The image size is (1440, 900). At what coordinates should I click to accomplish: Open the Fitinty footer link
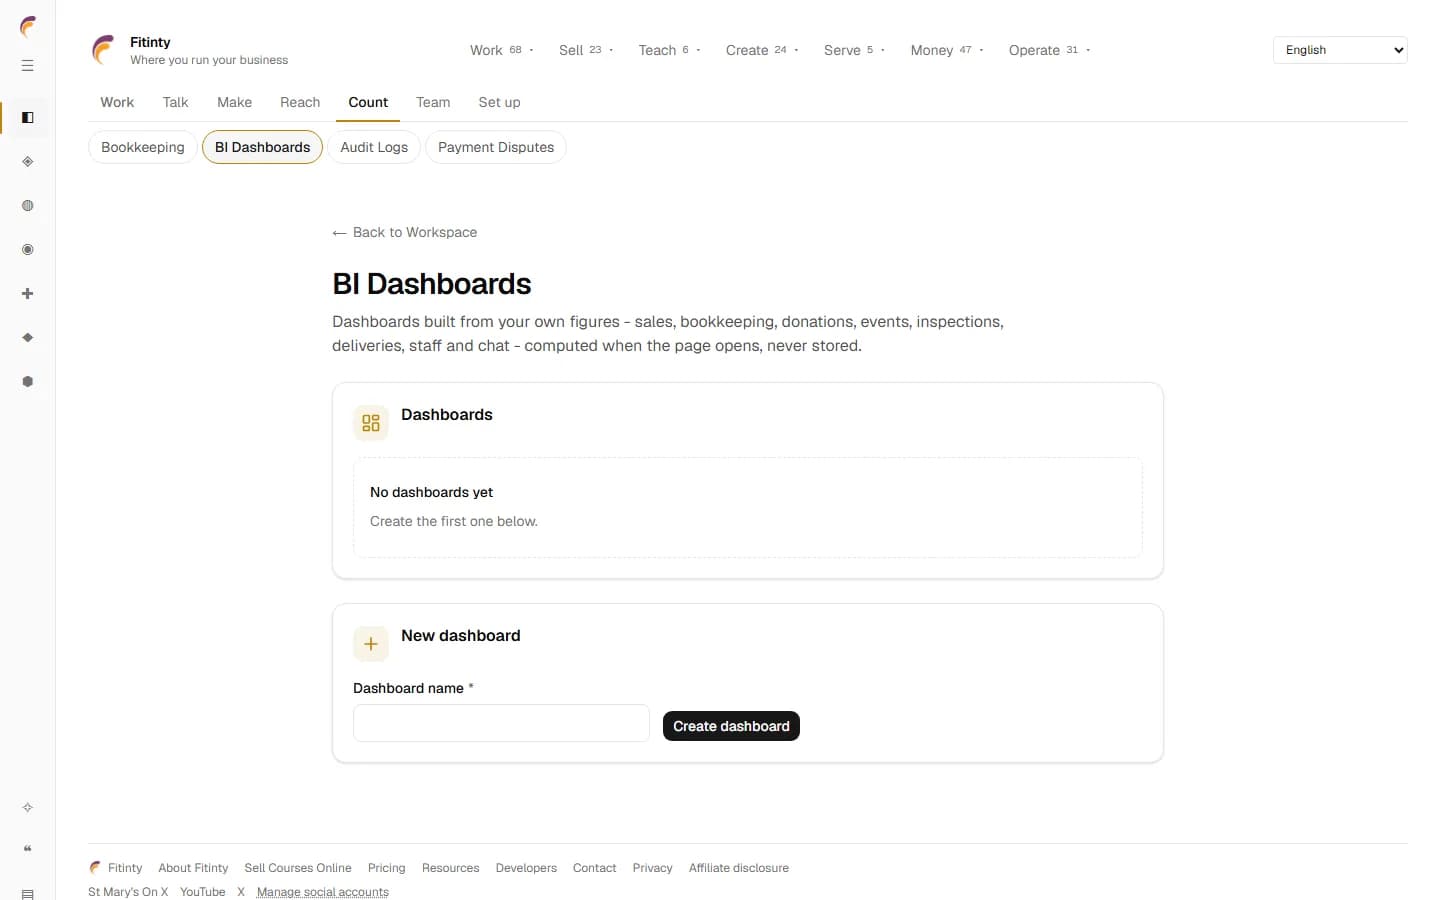125,868
